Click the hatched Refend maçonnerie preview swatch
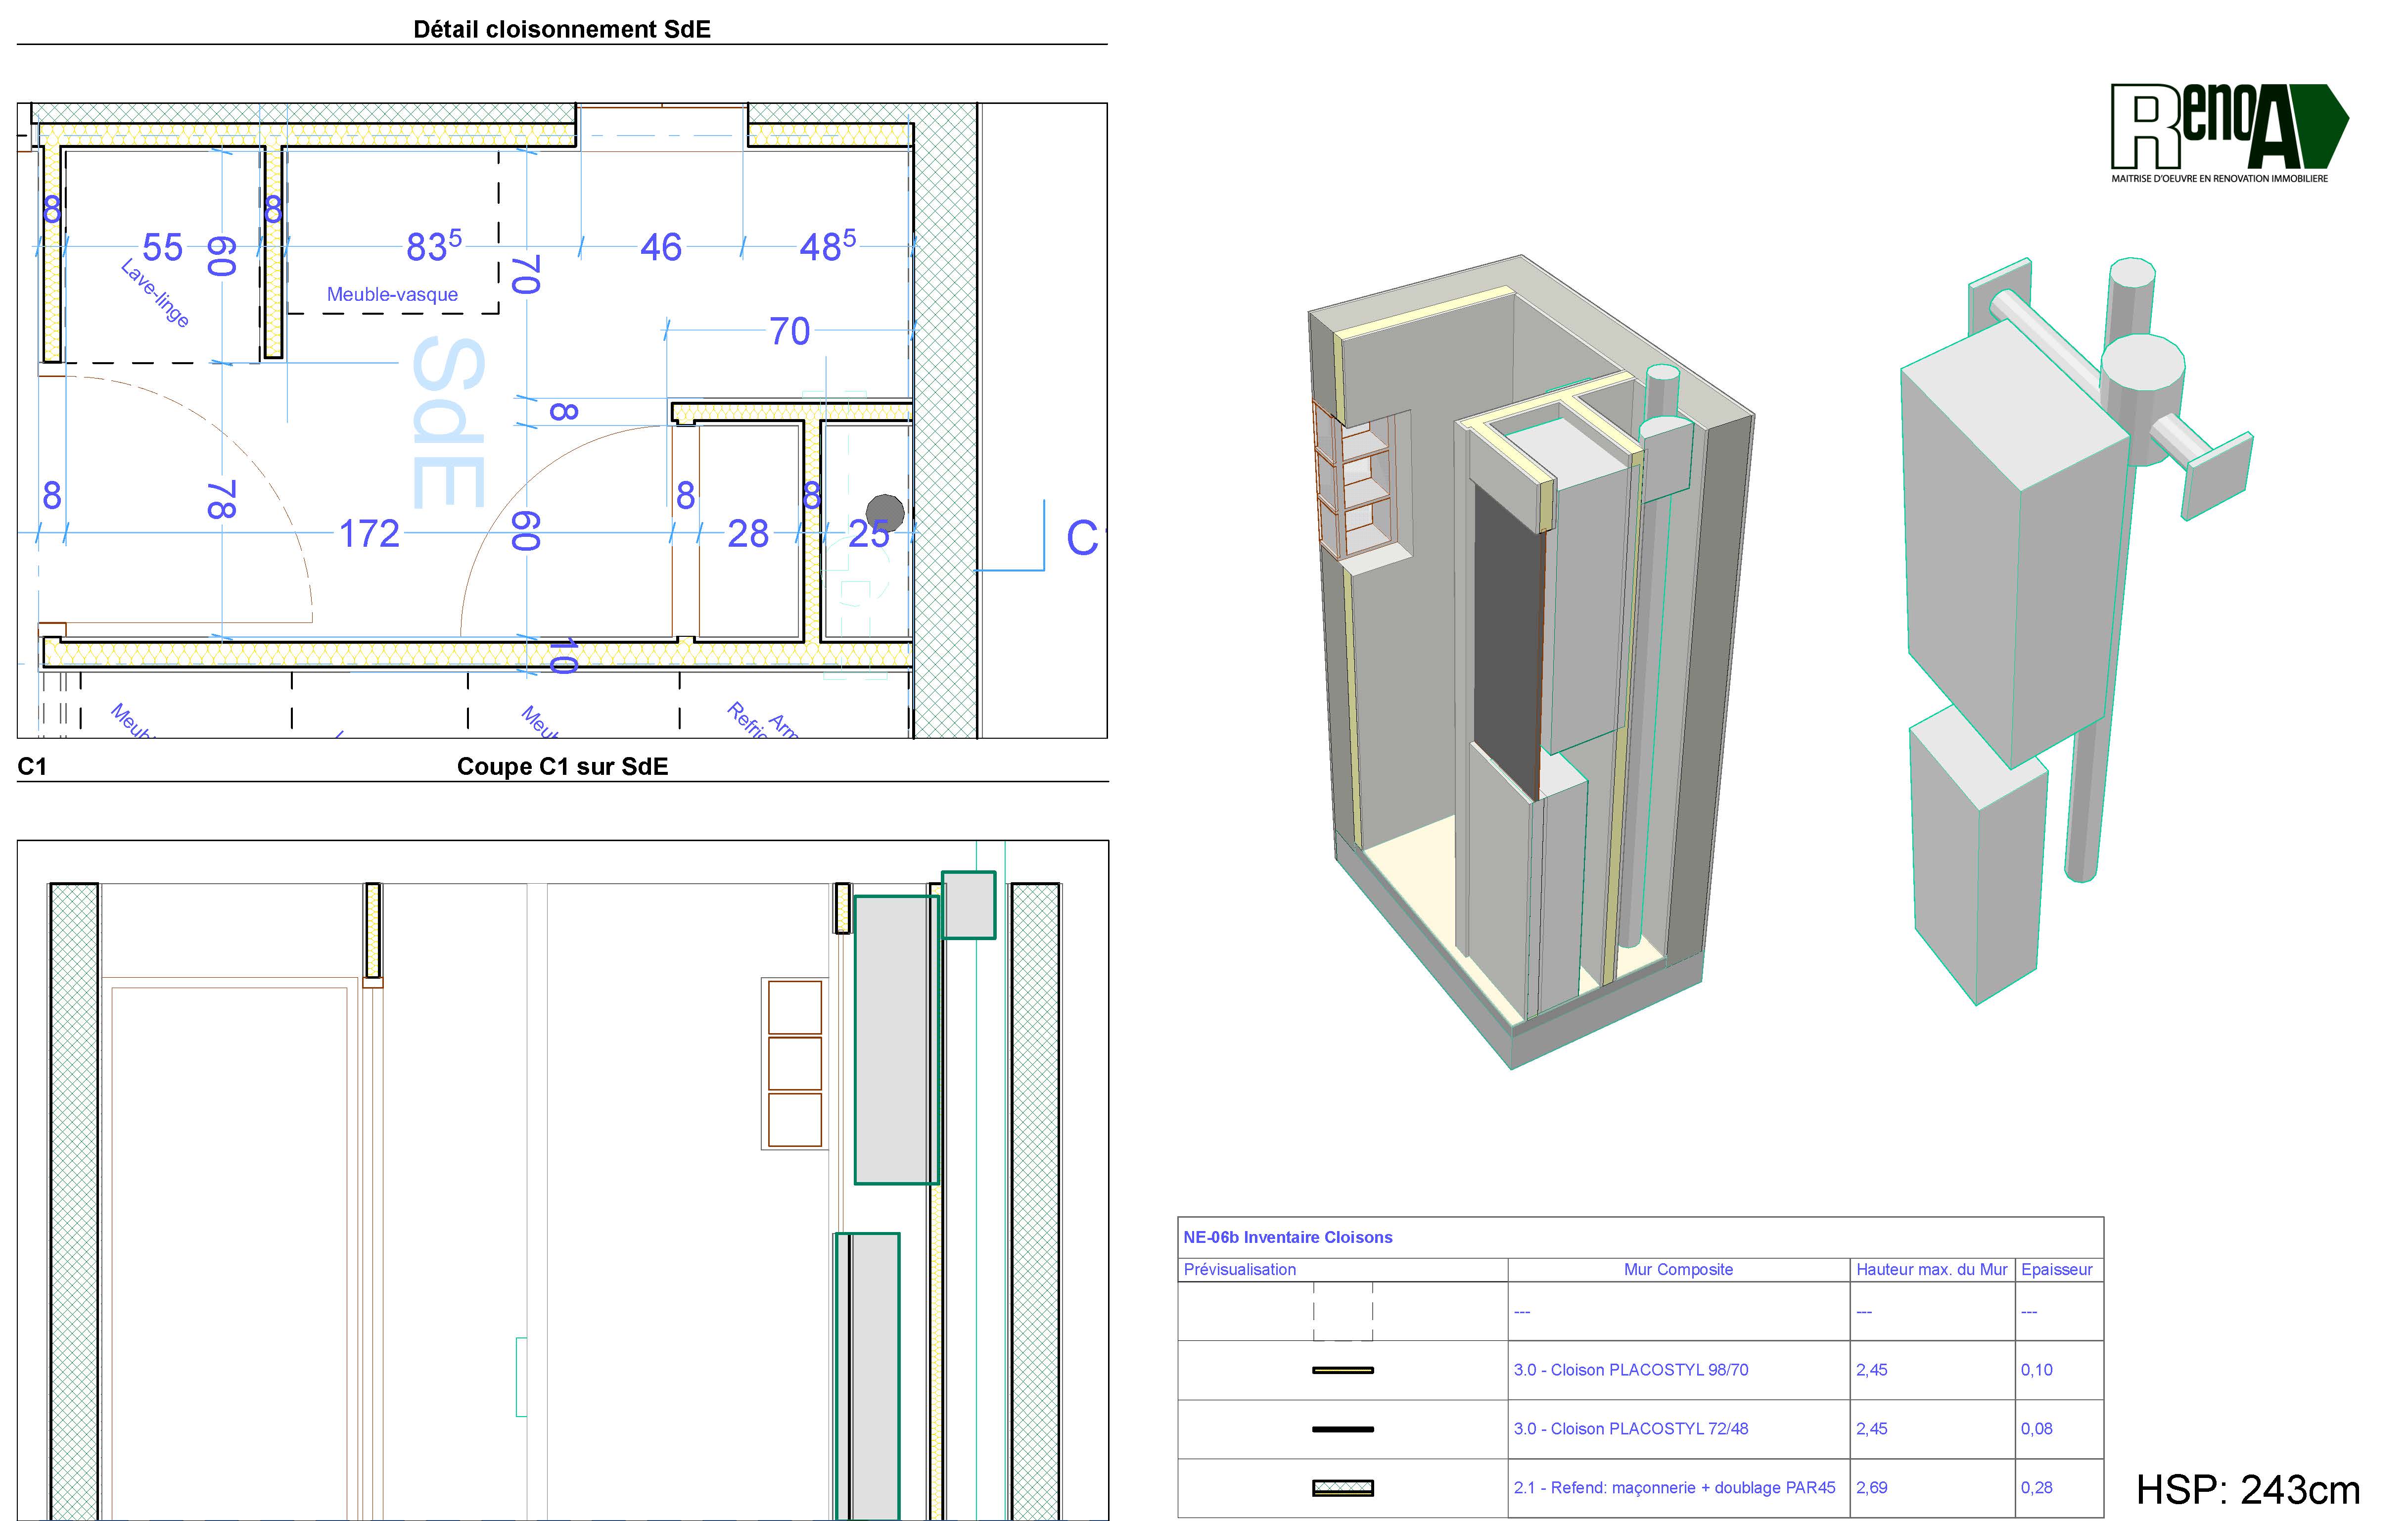Image resolution: width=2408 pixels, height=1521 pixels. (1342, 1488)
